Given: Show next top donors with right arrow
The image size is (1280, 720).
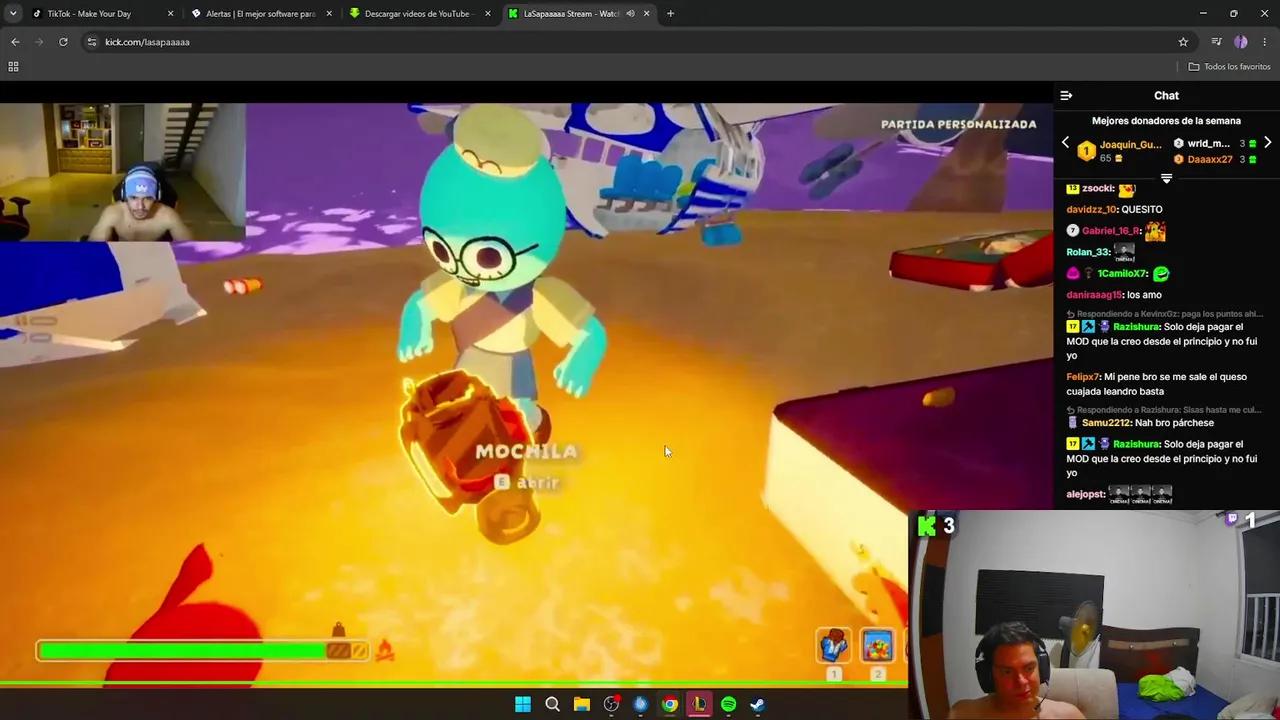Looking at the screenshot, I should click(1267, 143).
